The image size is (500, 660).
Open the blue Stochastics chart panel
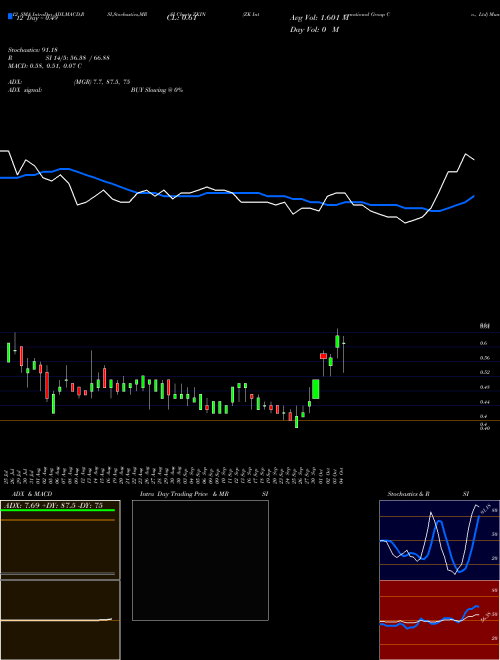click(439, 540)
